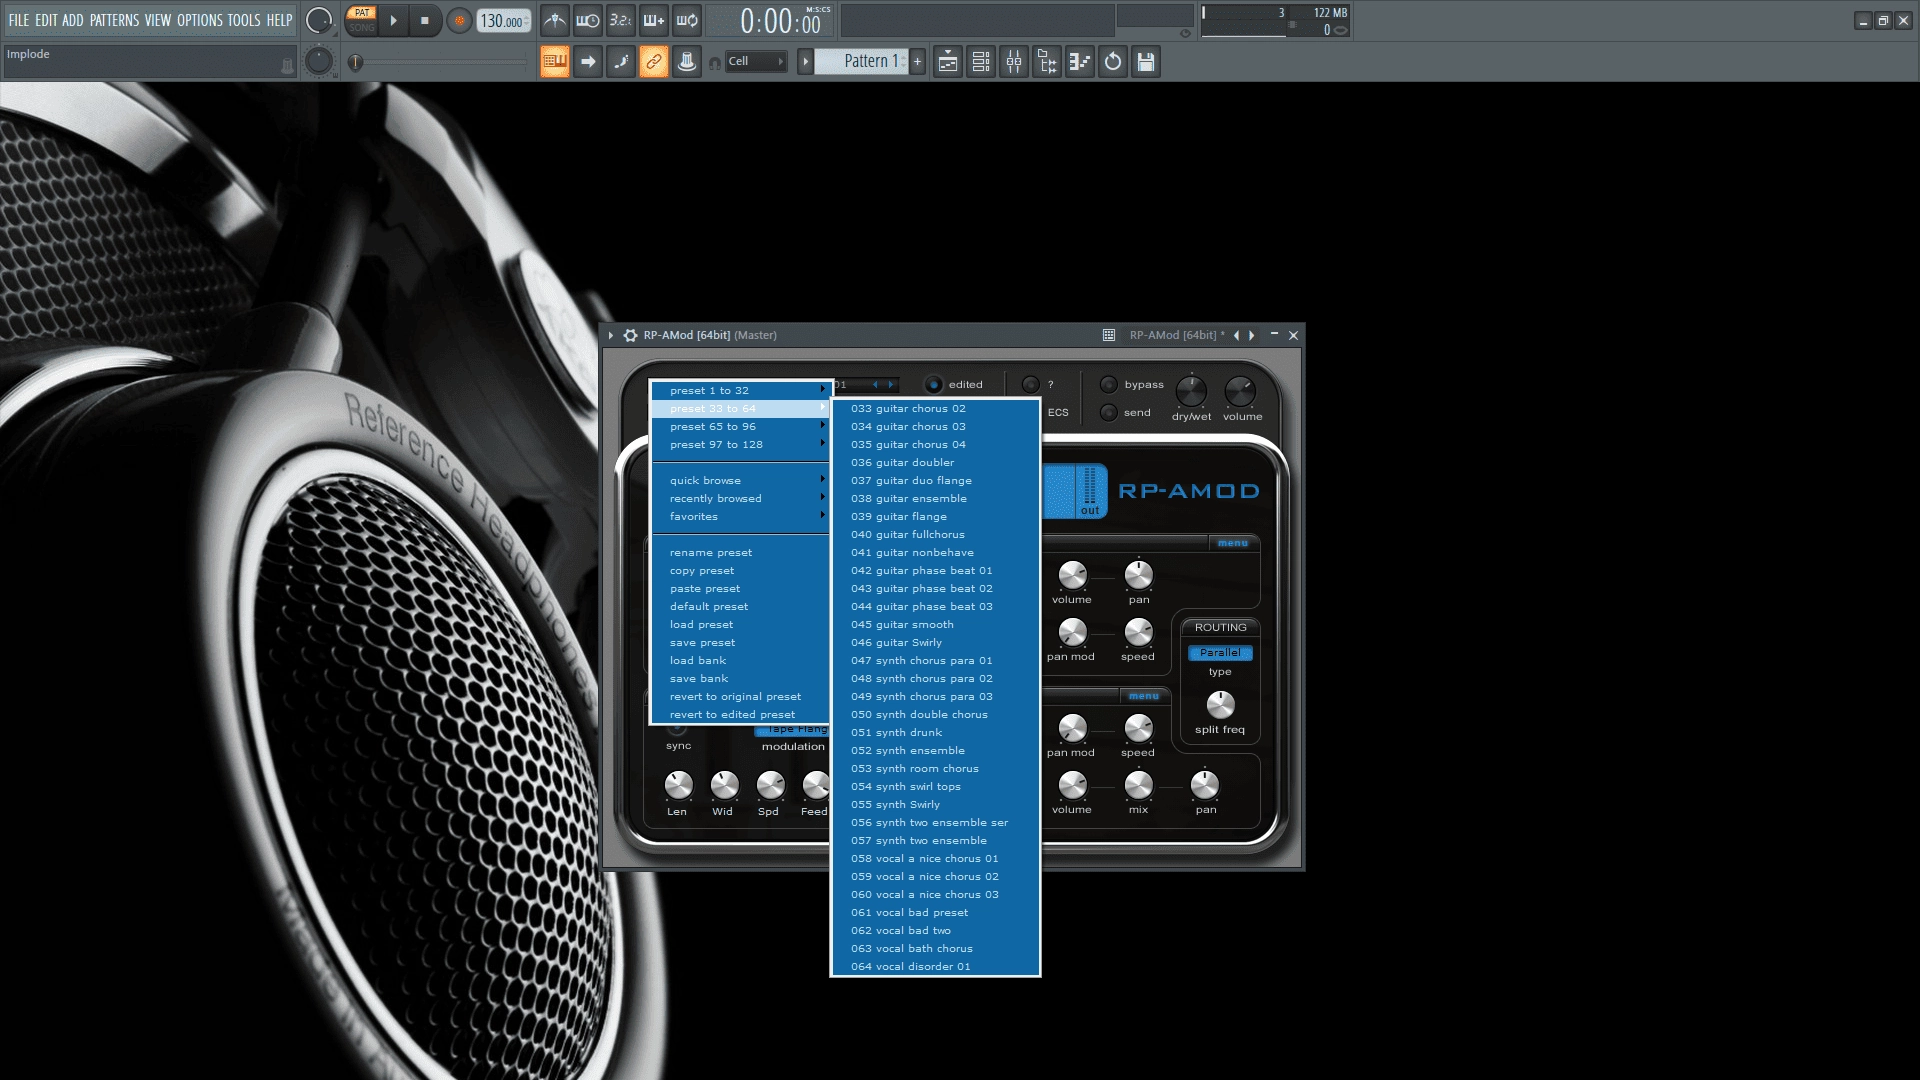Screen dimensions: 1920x1080
Task: Go to next RP-AMod preset arrow
Action: 1252,335
